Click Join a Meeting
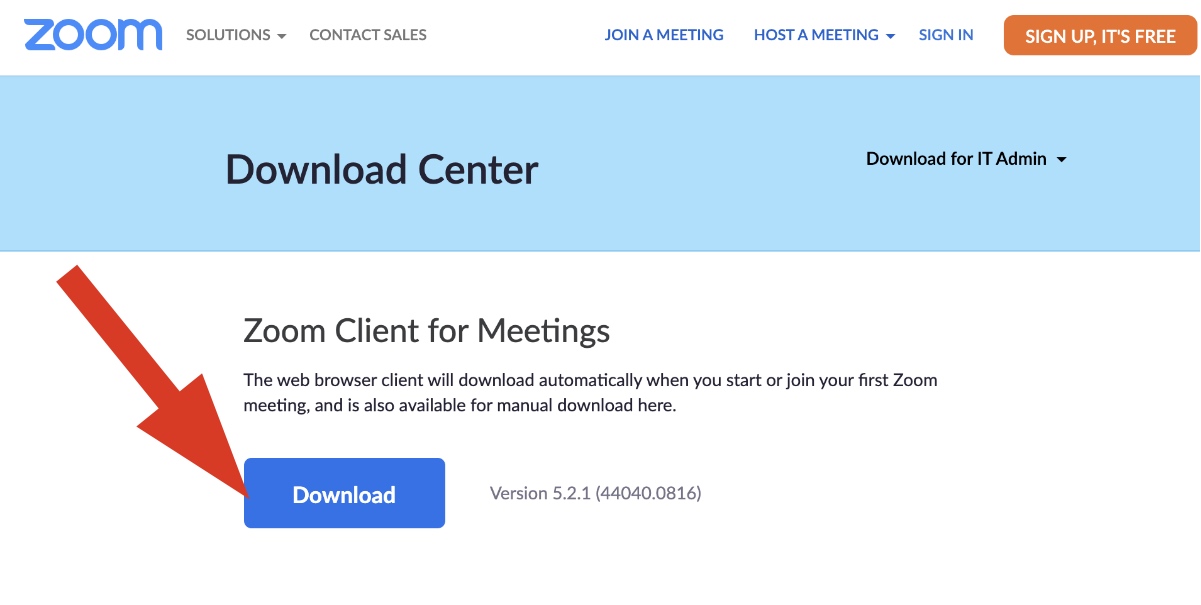Viewport: 1201px width, 605px height. click(664, 35)
